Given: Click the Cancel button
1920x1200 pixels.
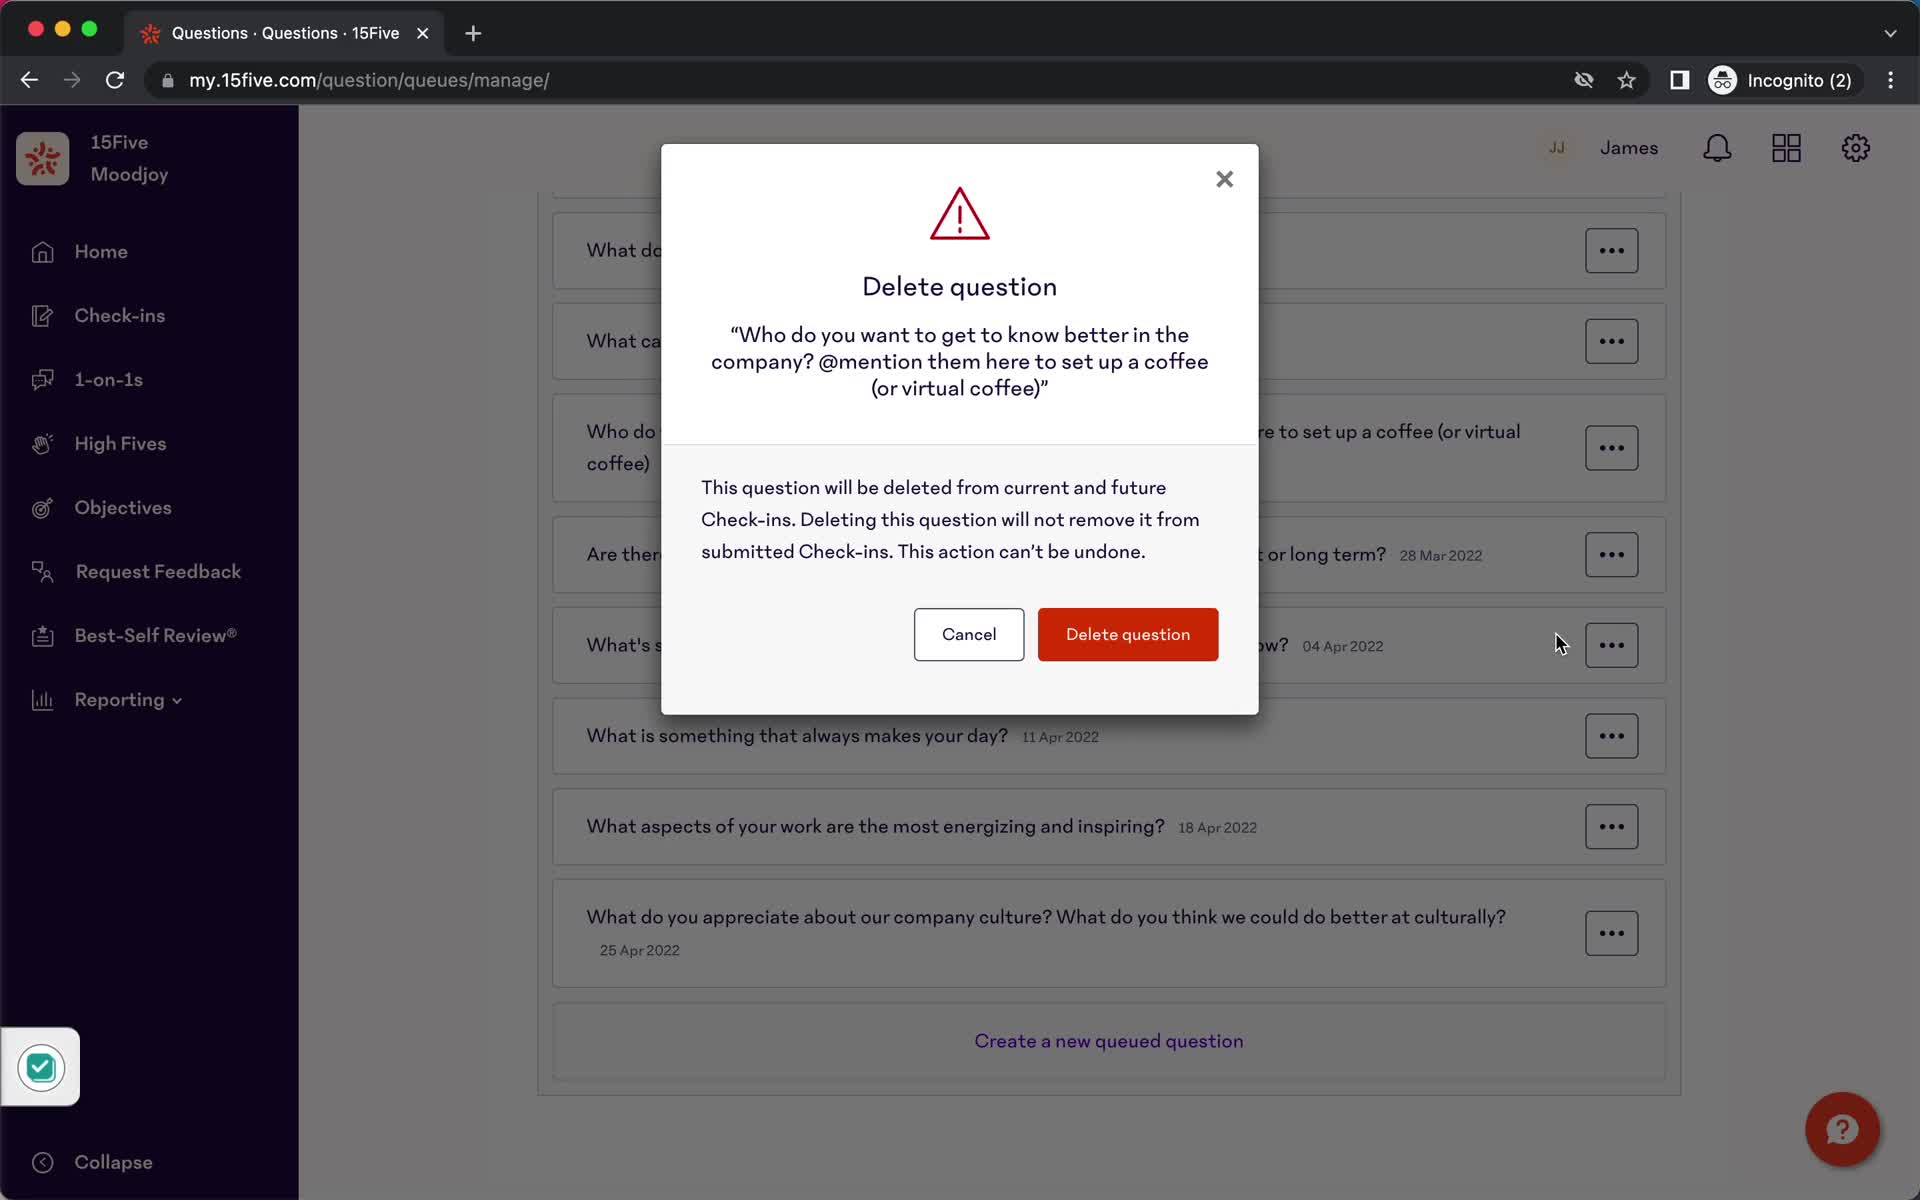Looking at the screenshot, I should [969, 635].
